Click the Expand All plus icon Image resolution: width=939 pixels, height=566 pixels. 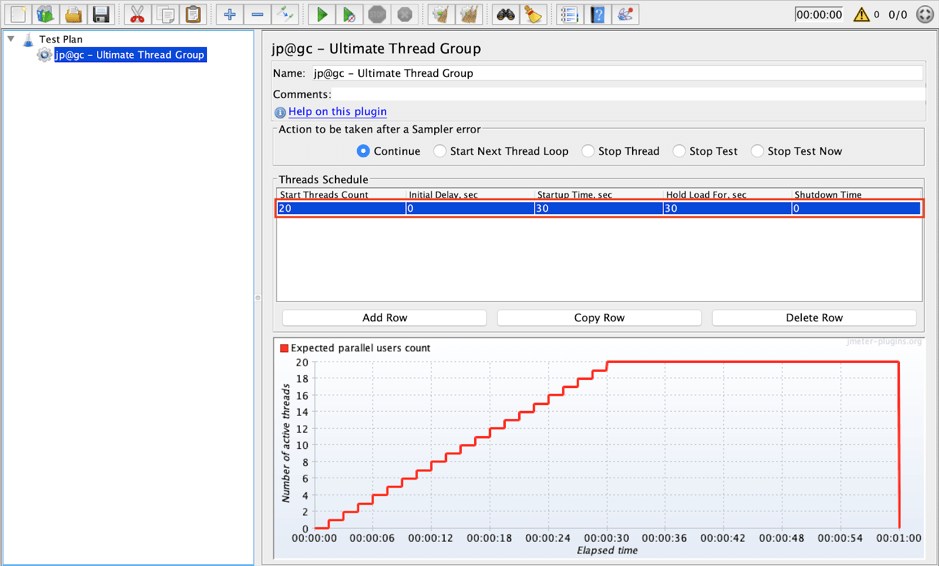[230, 14]
